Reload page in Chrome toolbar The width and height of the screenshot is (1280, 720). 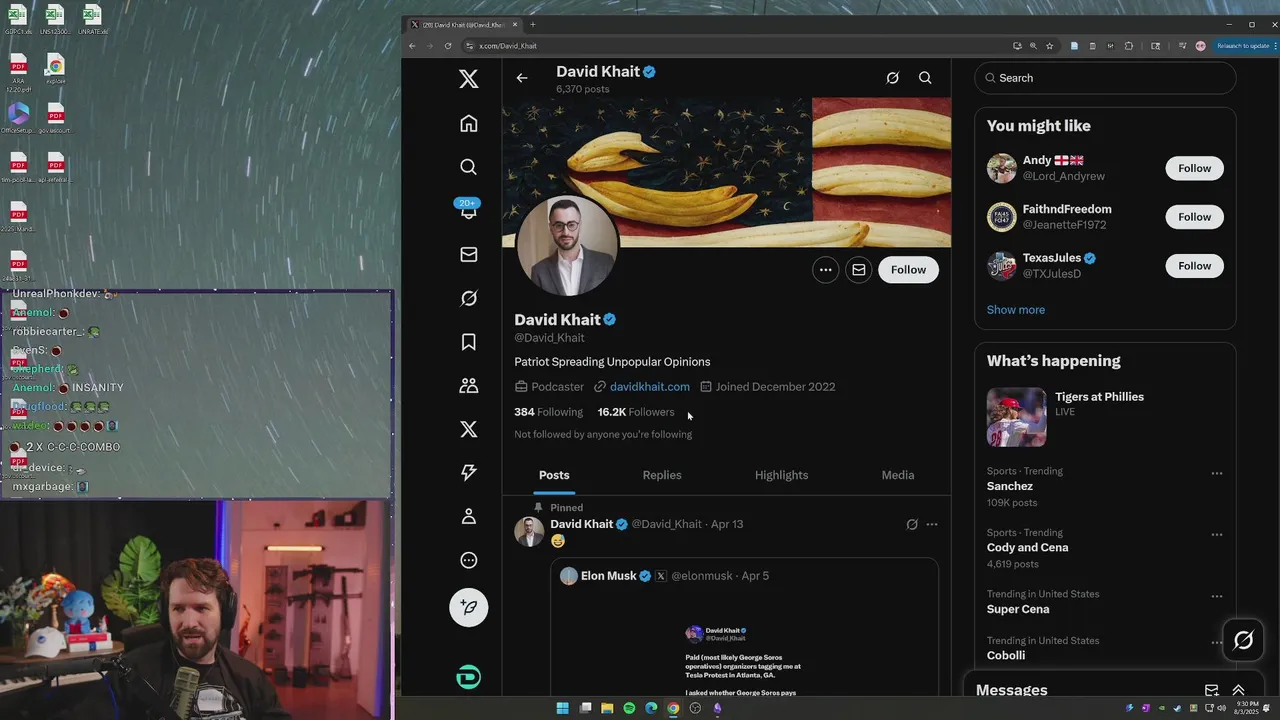[447, 46]
